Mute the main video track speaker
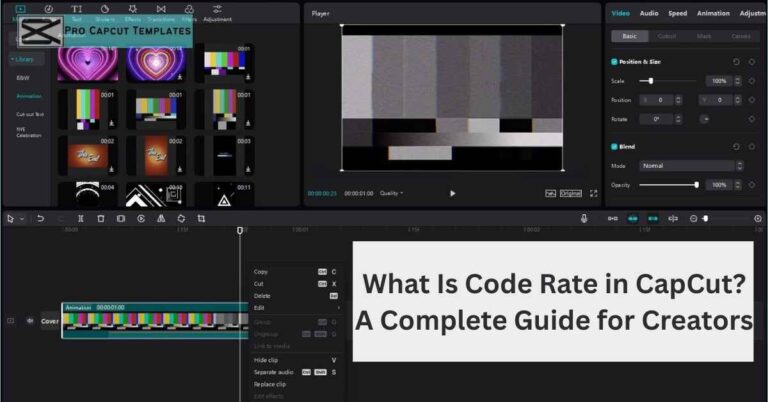 pos(30,321)
